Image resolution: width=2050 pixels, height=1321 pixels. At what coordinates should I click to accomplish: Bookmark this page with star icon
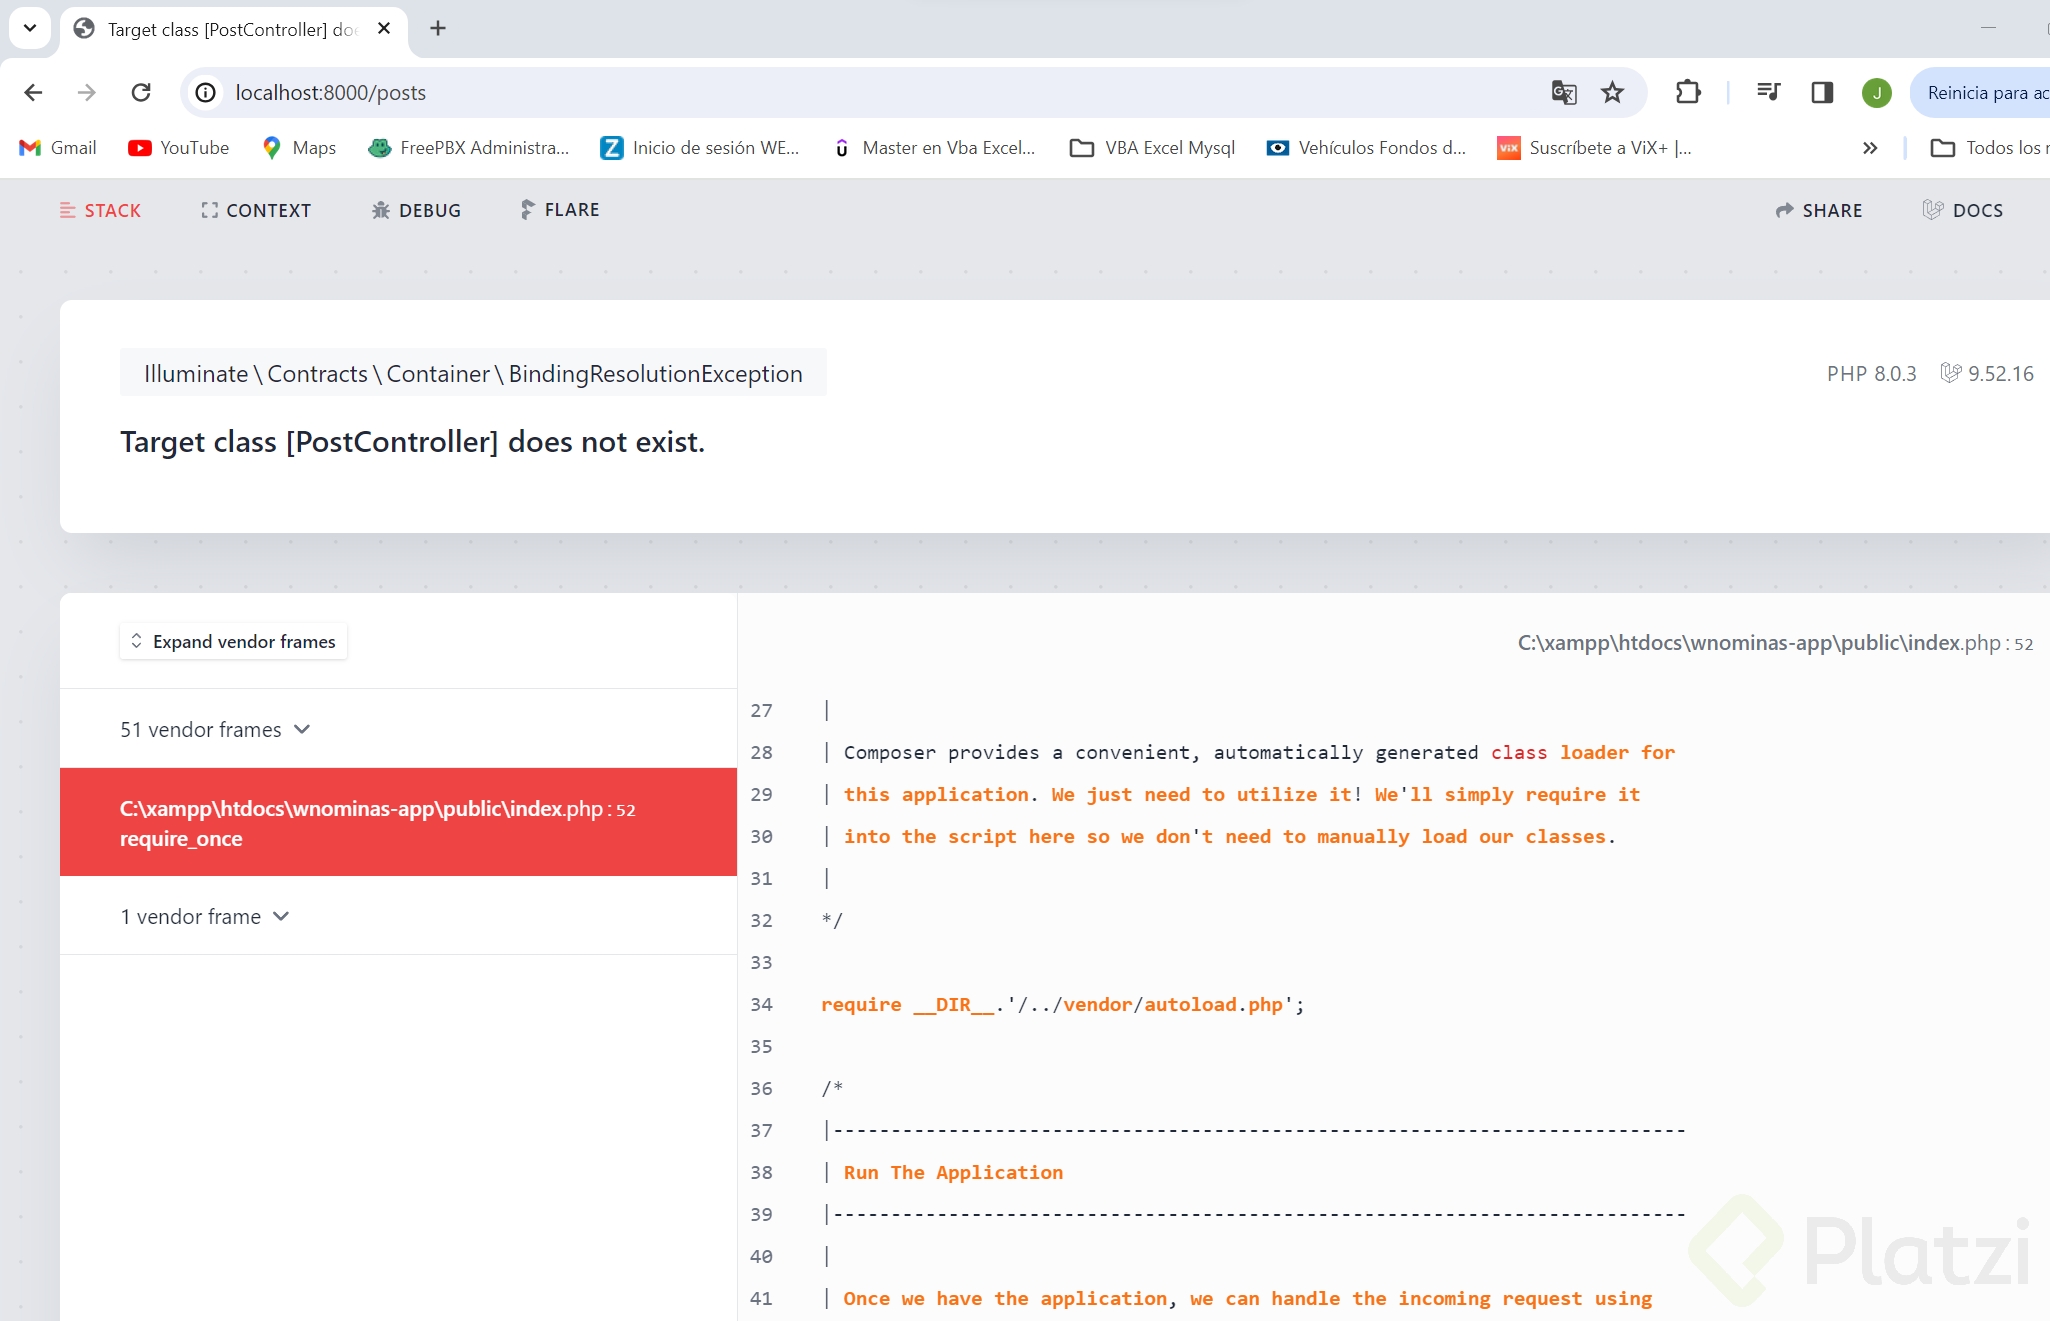click(x=1612, y=92)
